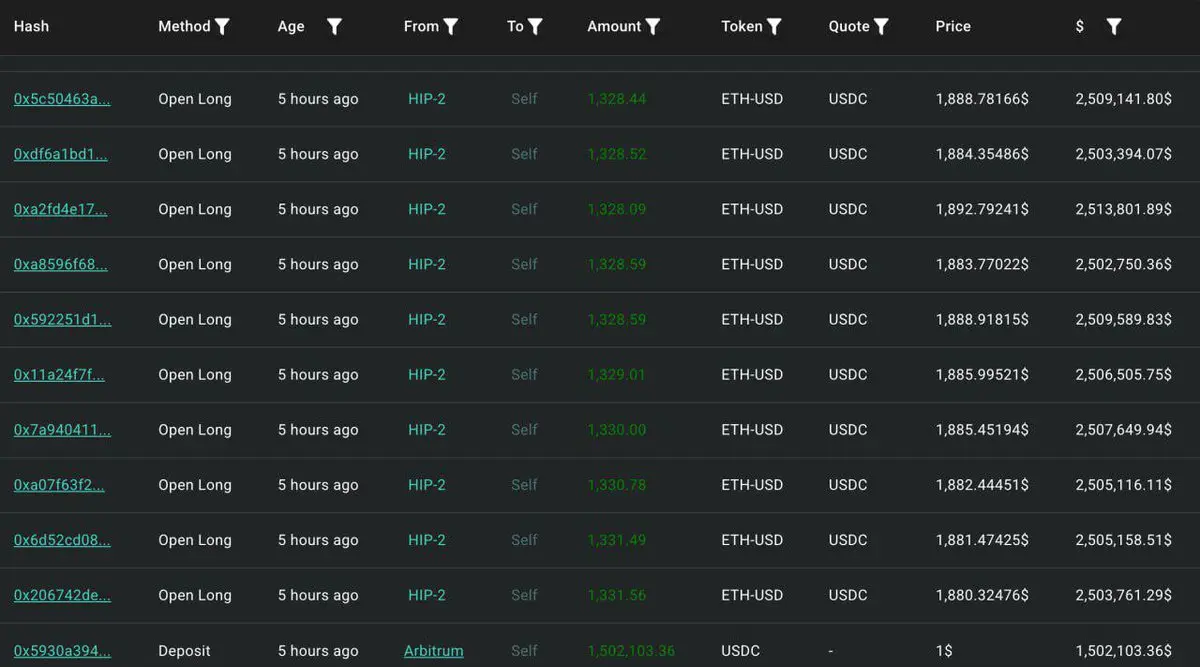Open the Amount column filter icon

pyautogui.click(x=653, y=27)
